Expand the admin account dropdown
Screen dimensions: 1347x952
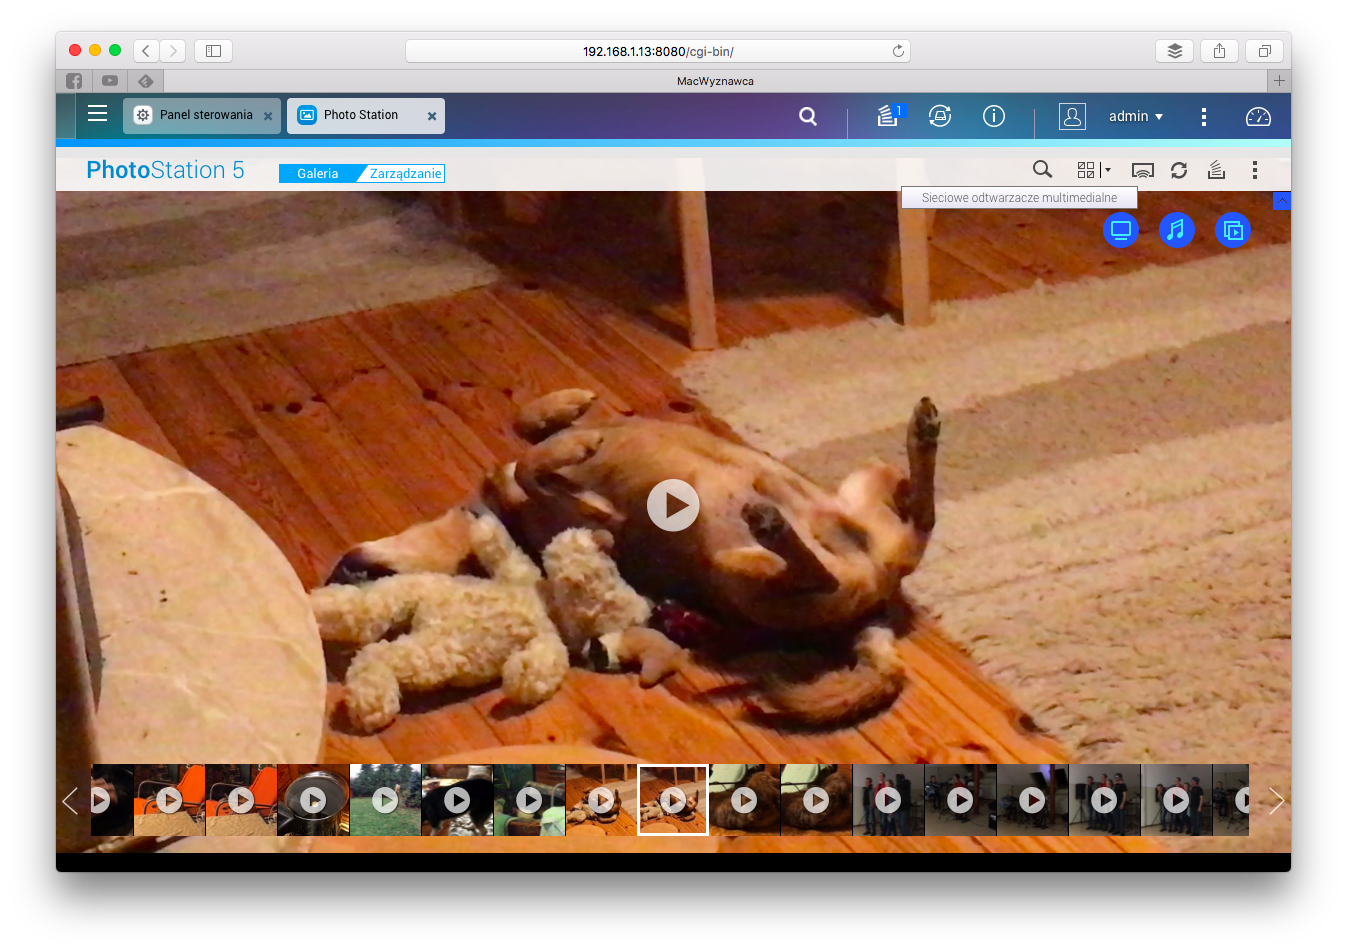pyautogui.click(x=1136, y=116)
